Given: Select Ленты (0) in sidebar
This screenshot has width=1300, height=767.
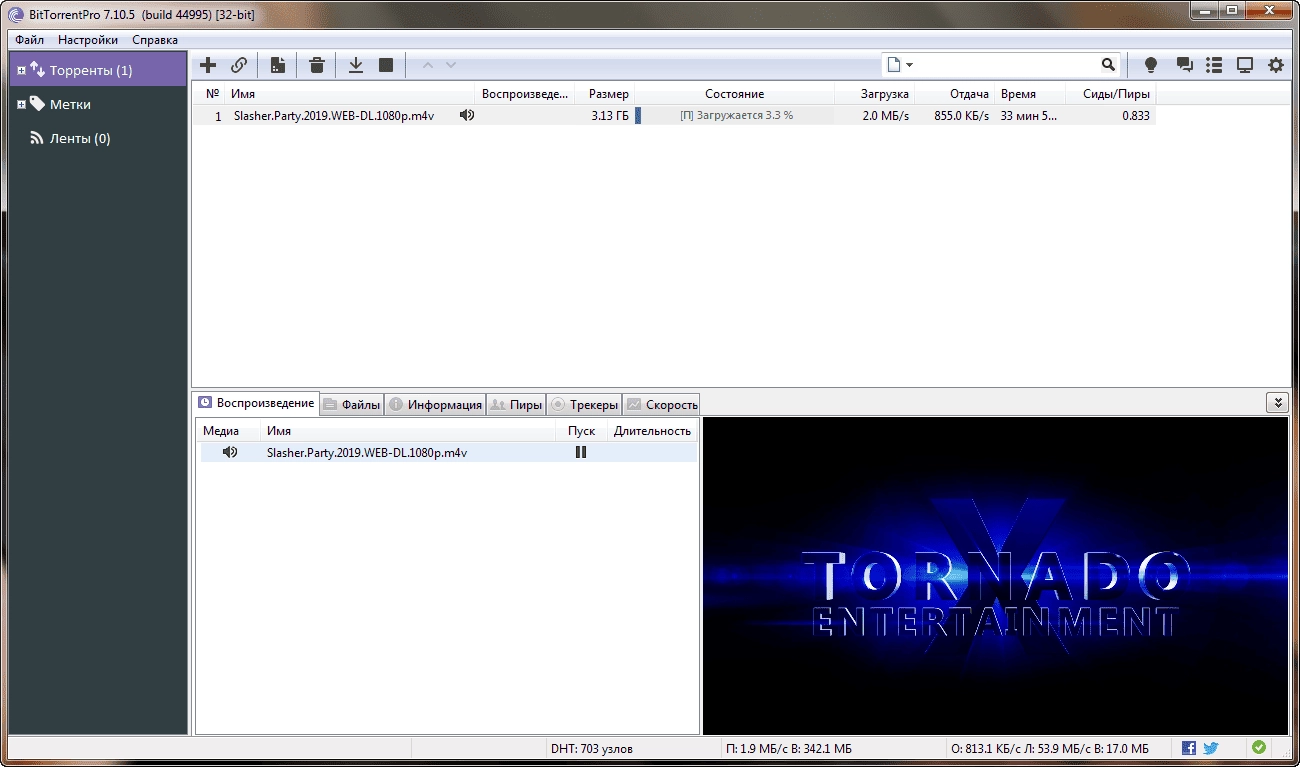Looking at the screenshot, I should (x=80, y=139).
